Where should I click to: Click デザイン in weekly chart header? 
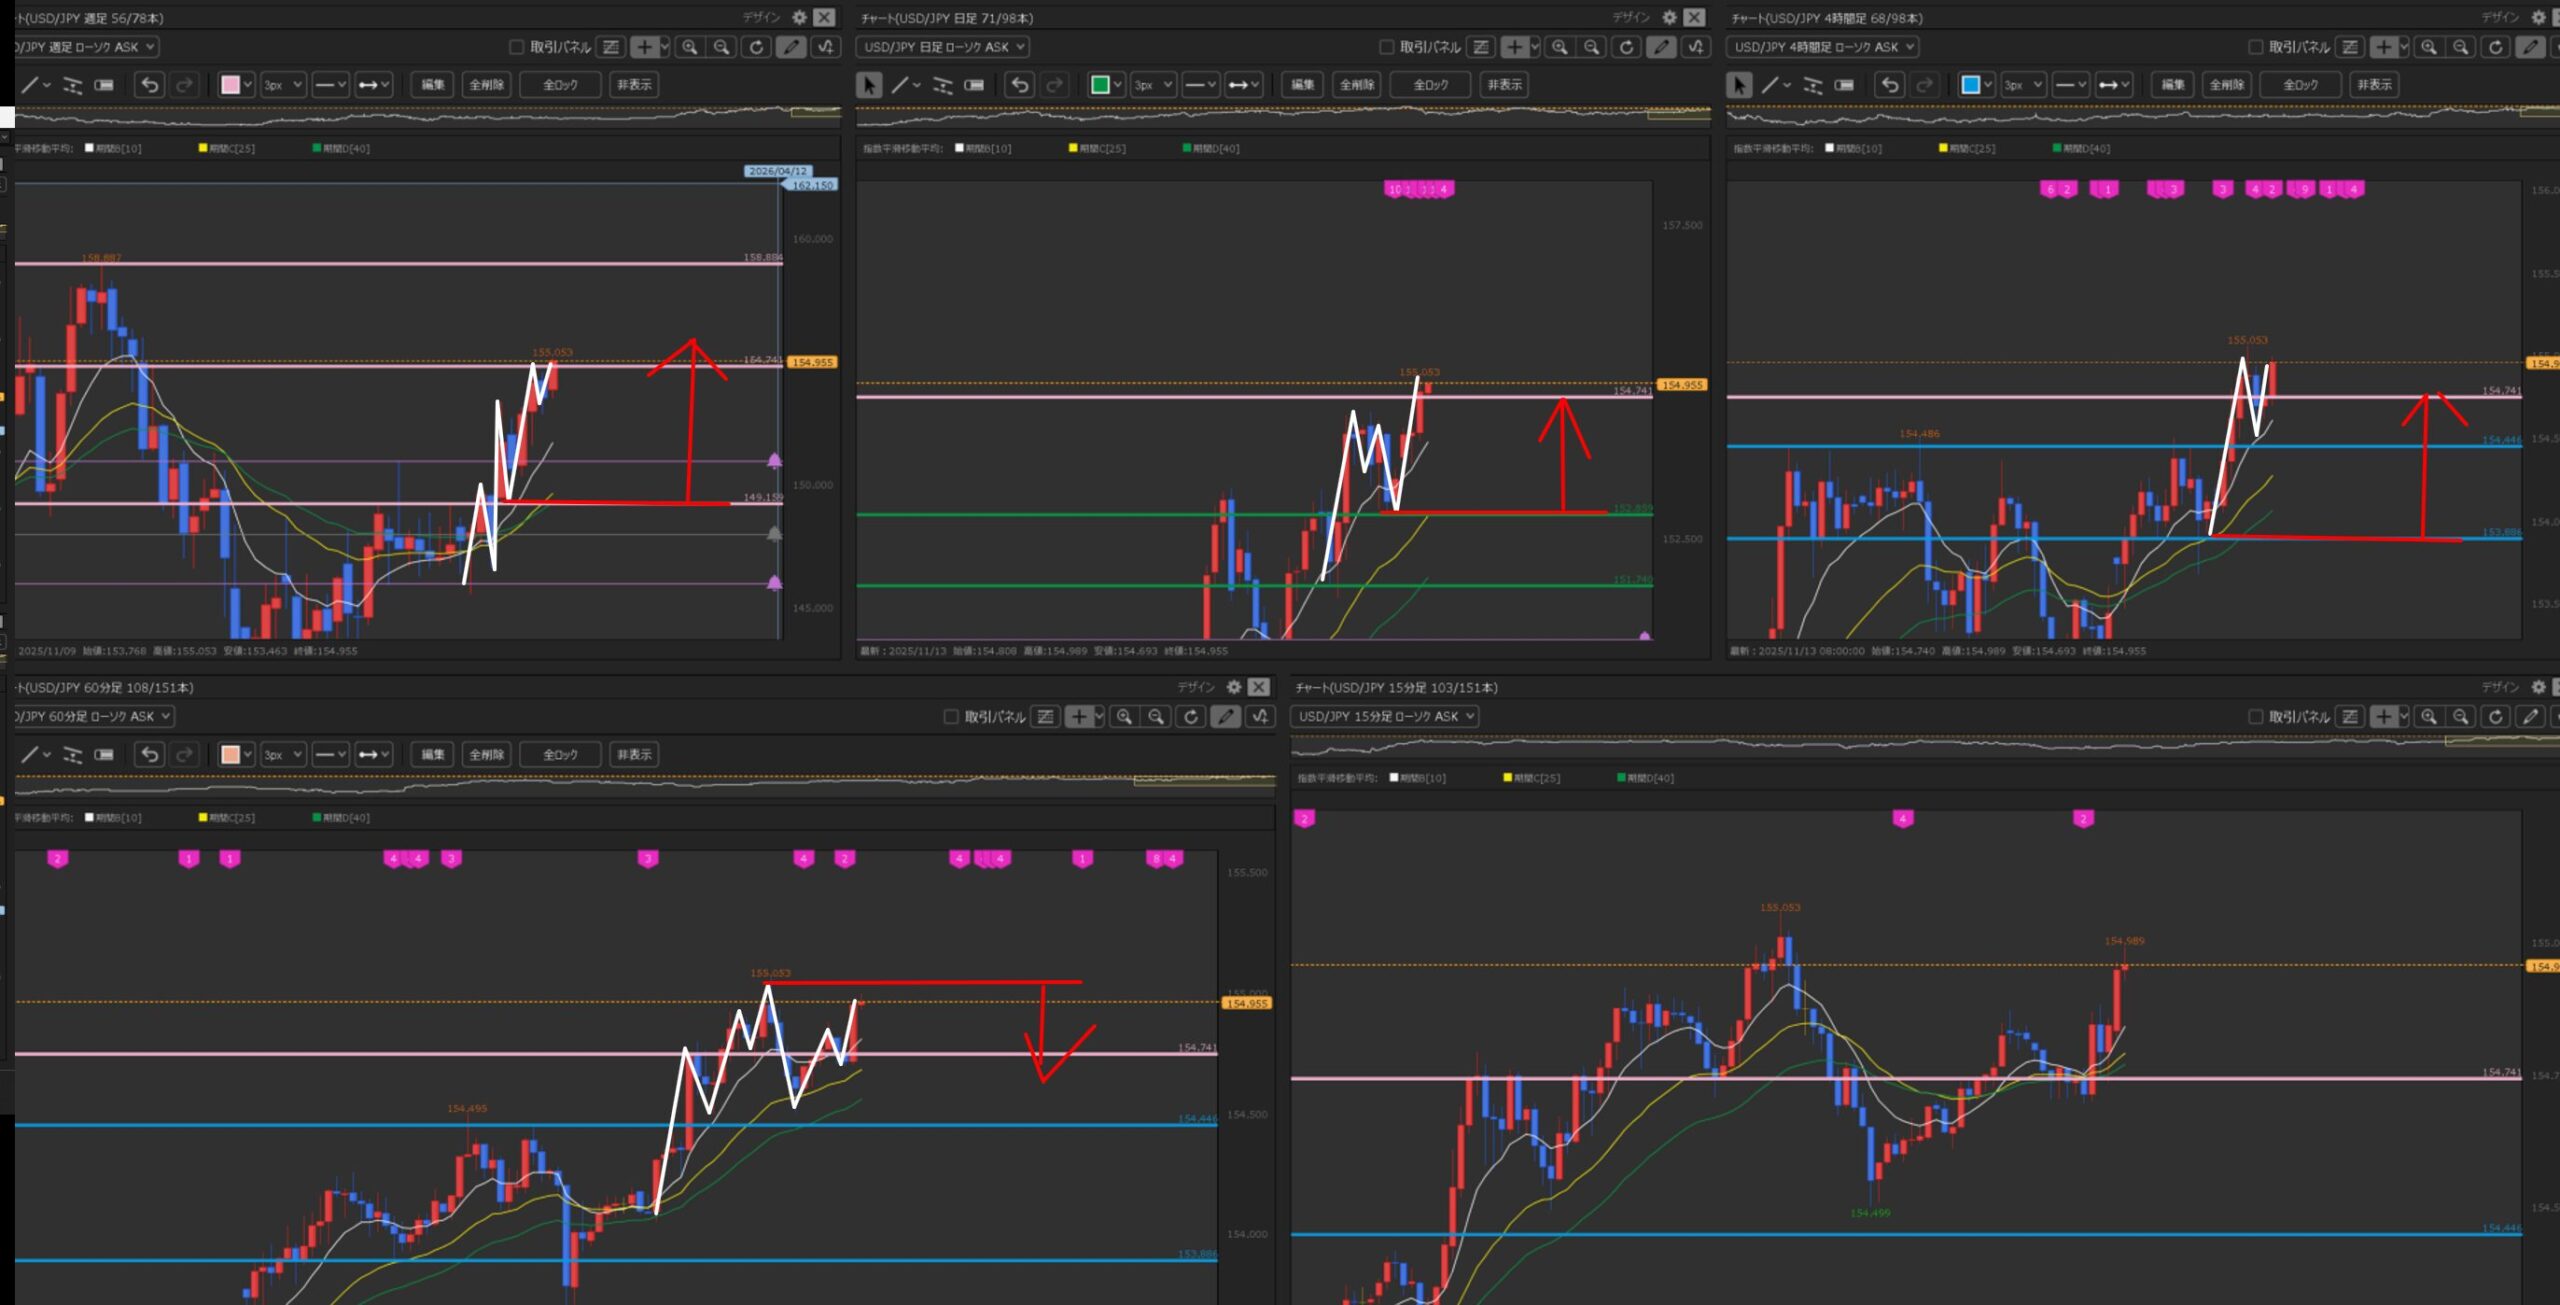761,17
